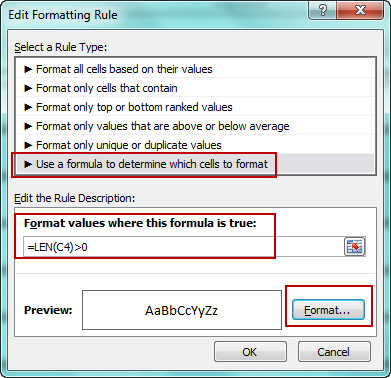Select 'Format only unique or duplicate values'
The height and width of the screenshot is (378, 391).
(195, 145)
